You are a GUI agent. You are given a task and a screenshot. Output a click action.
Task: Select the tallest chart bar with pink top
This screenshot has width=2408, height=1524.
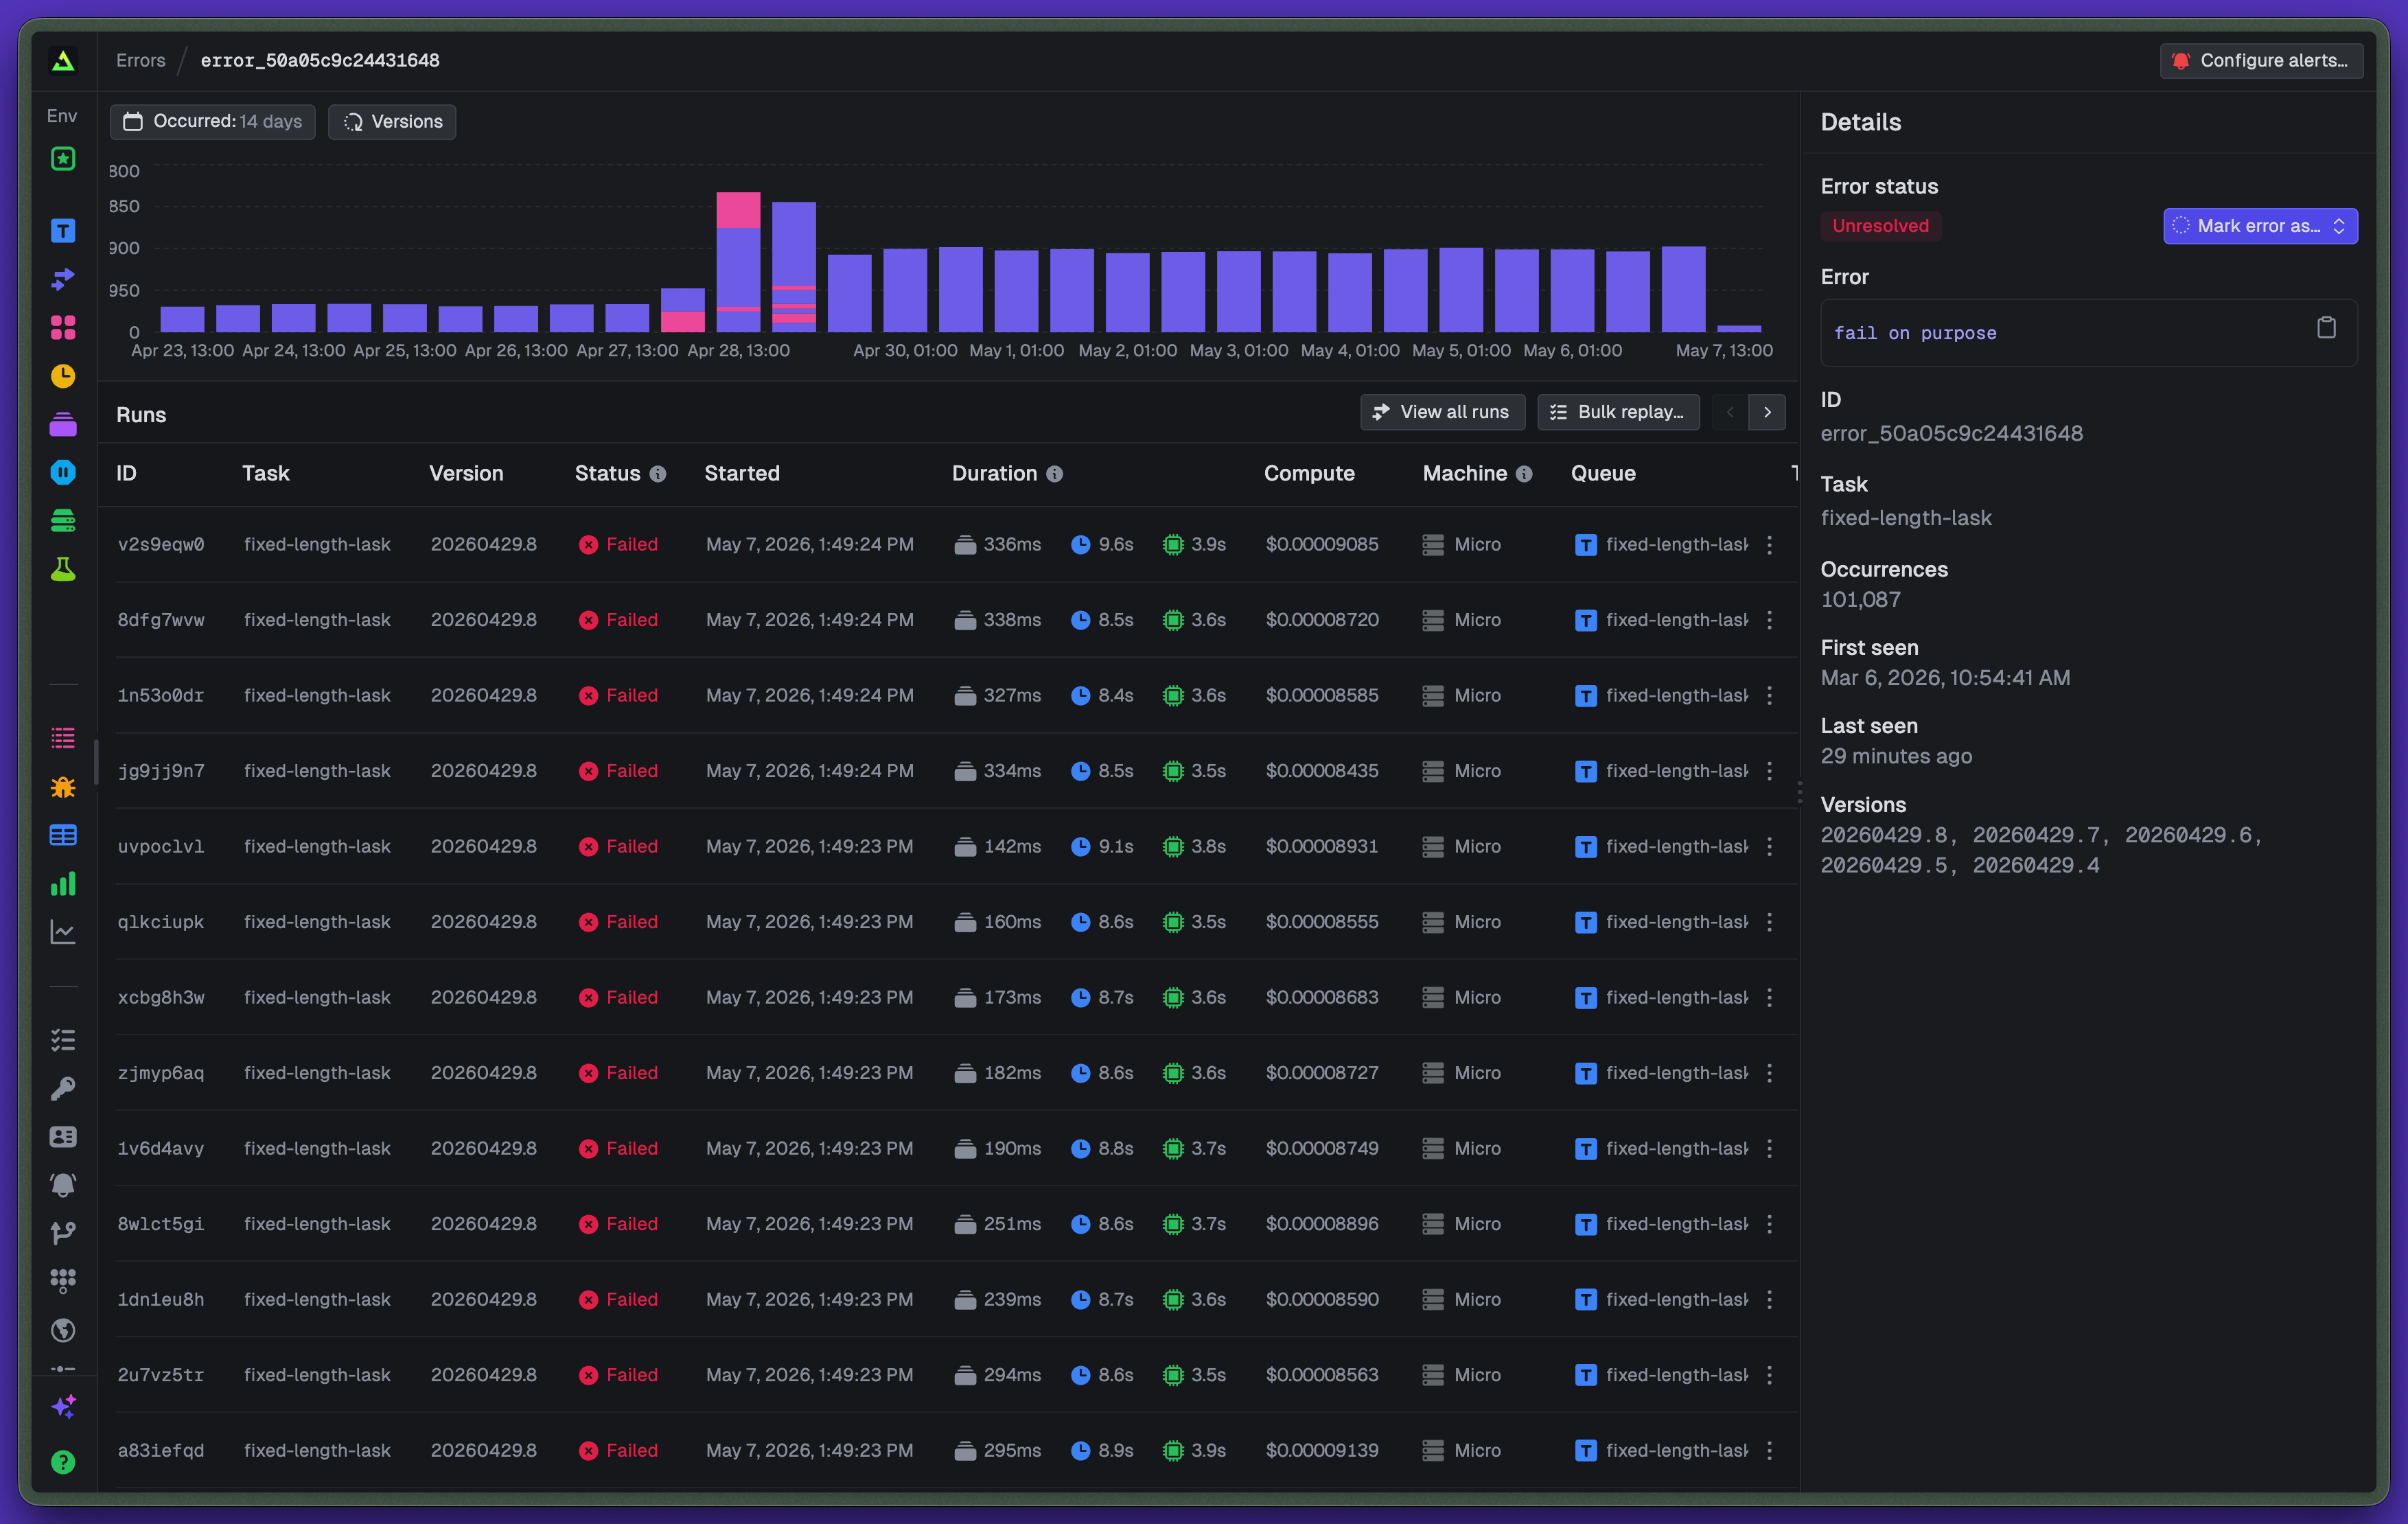click(738, 262)
